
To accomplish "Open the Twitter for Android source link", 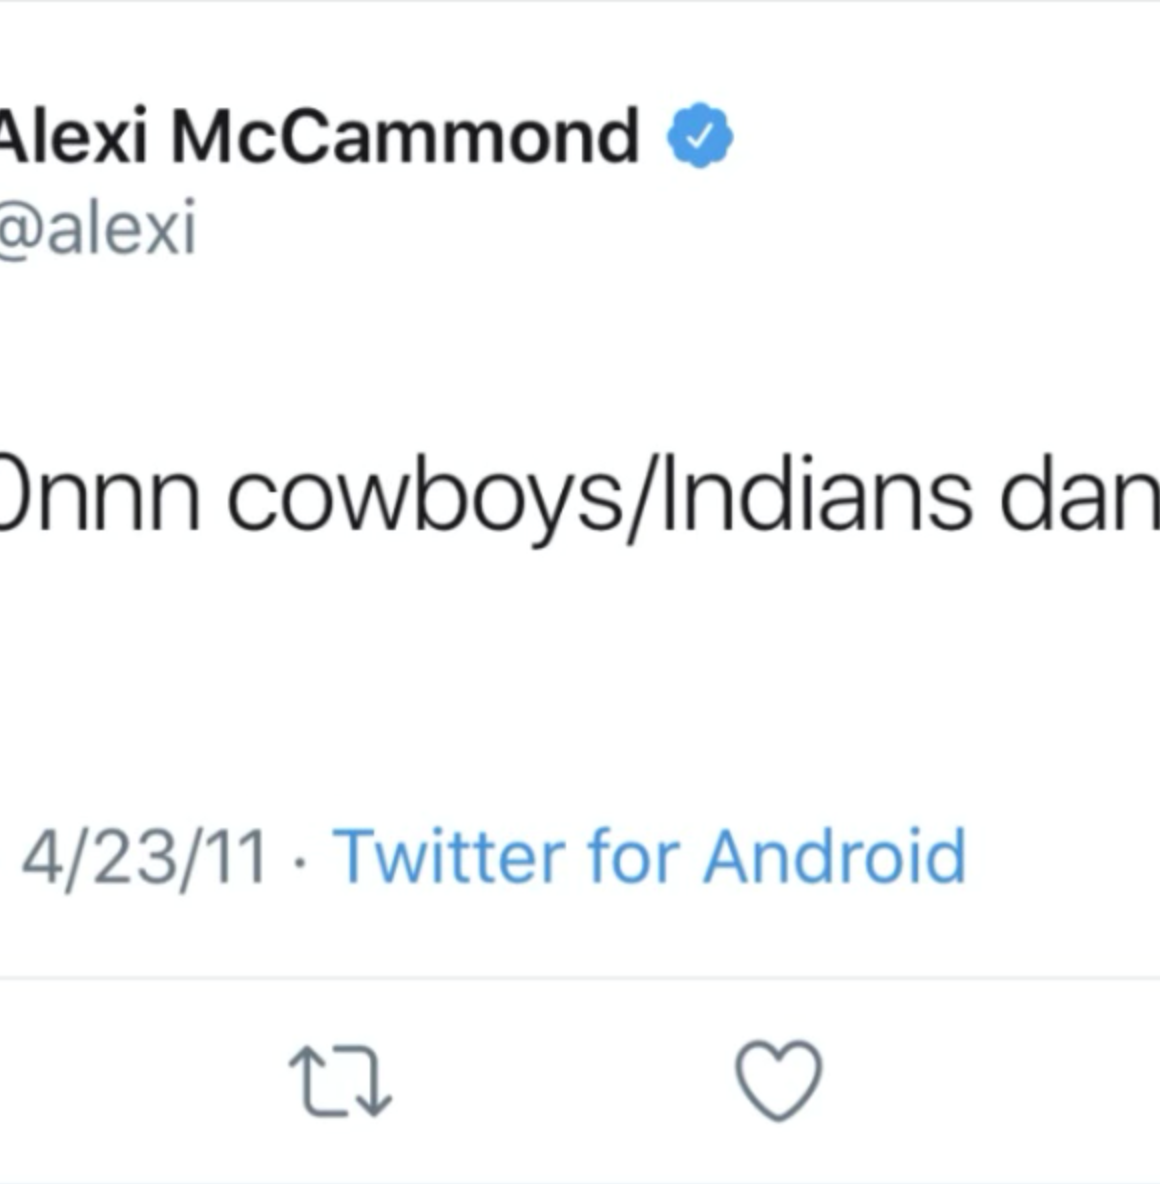I will point(650,858).
